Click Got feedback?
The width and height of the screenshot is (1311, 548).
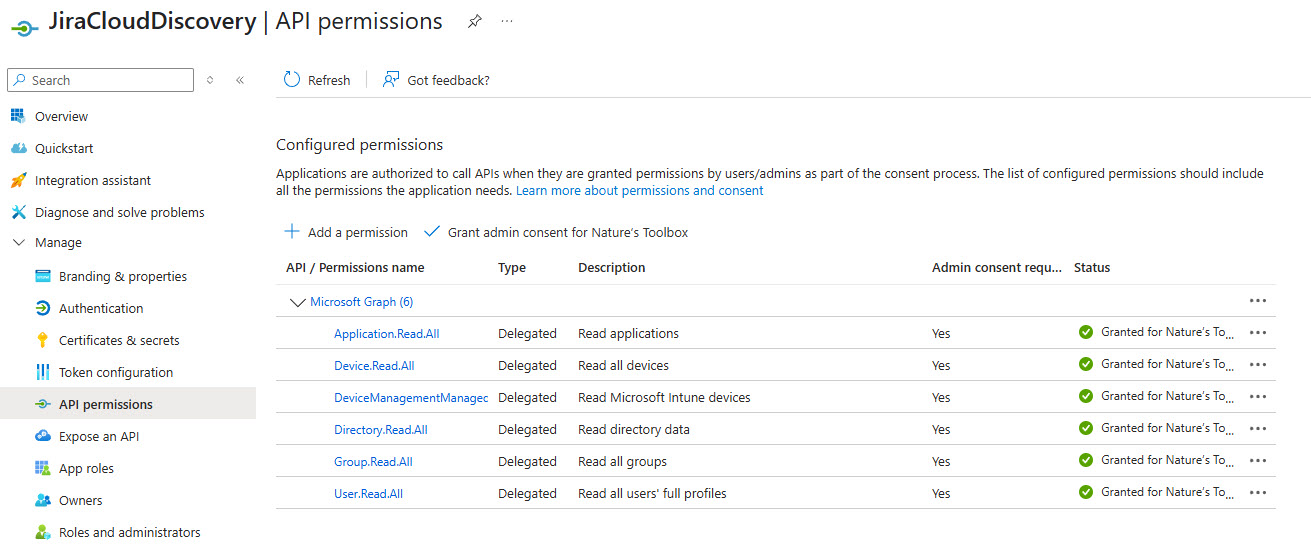coord(436,80)
